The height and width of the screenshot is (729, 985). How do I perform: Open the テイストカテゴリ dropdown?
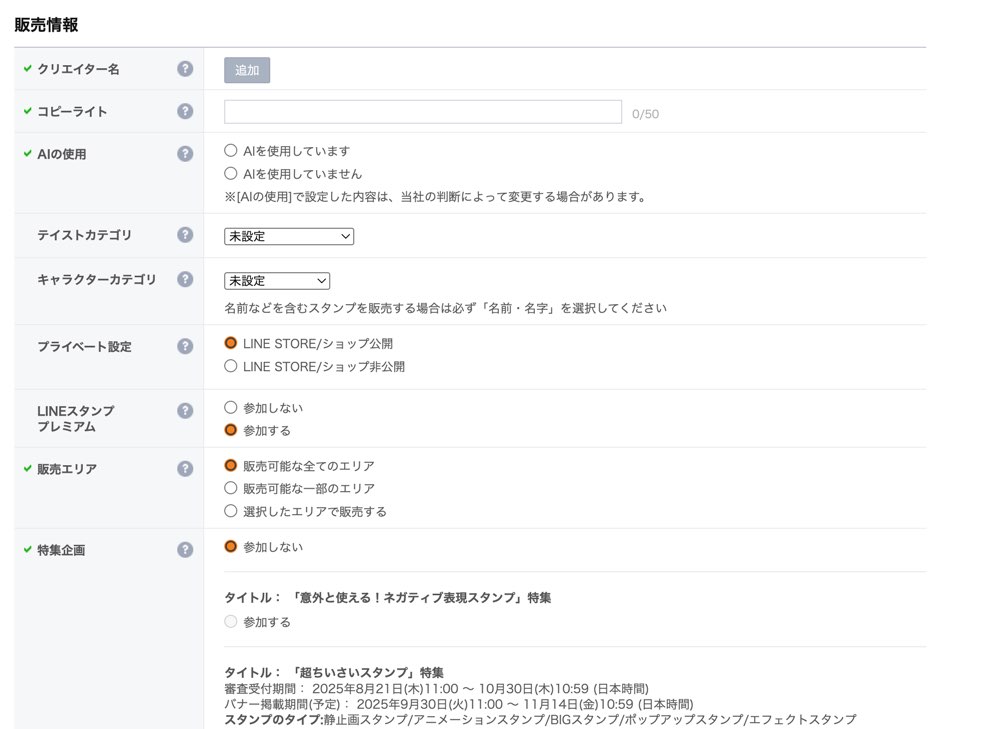[x=289, y=236]
